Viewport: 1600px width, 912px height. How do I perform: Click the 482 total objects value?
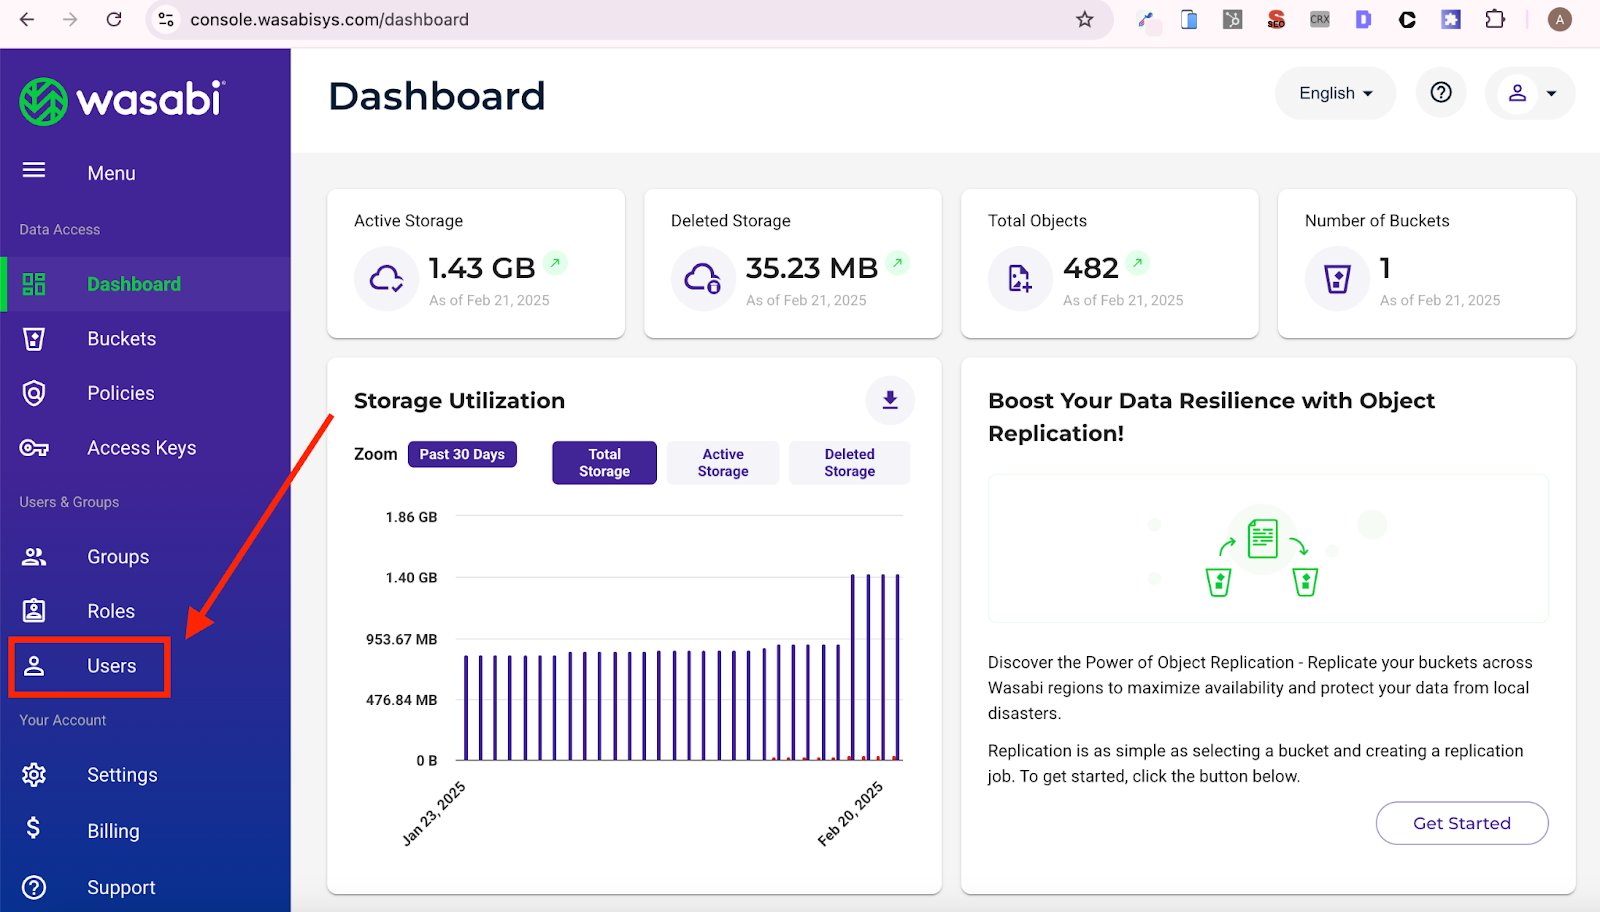pyautogui.click(x=1091, y=268)
